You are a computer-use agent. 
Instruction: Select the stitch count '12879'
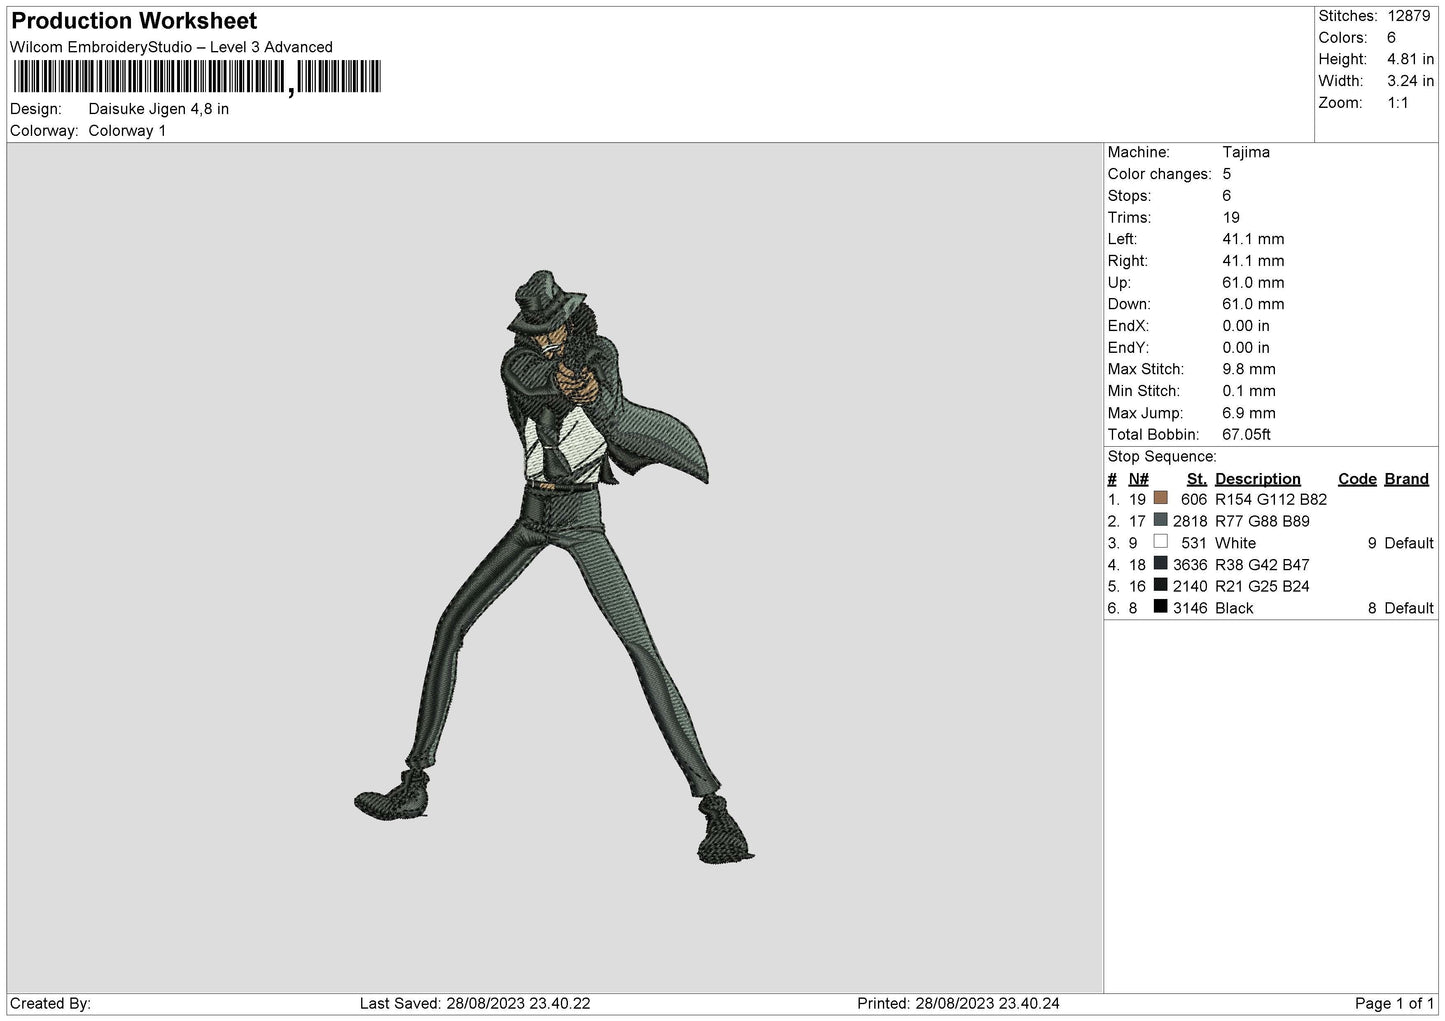click(x=1409, y=16)
